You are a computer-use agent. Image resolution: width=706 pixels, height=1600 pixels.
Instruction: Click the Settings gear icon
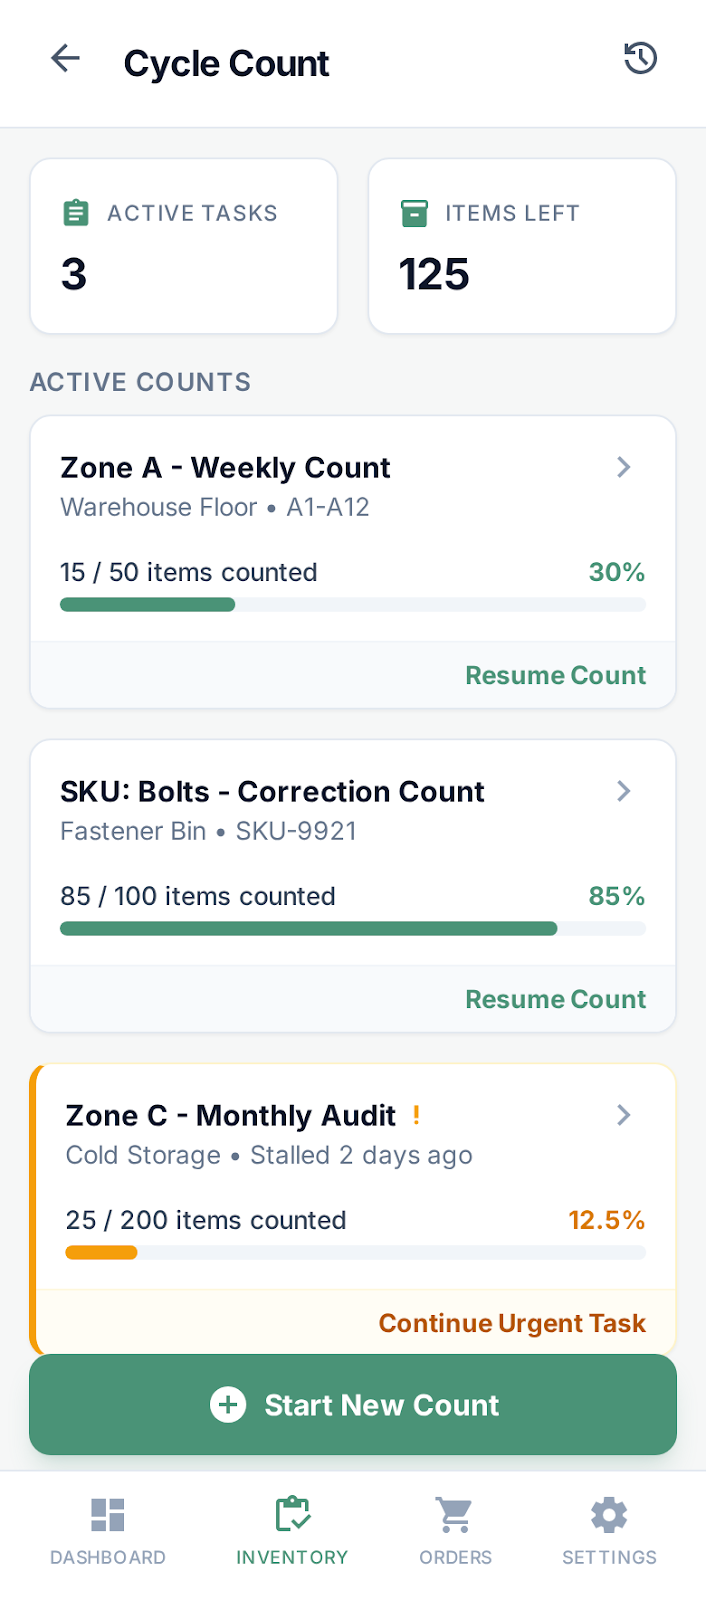click(609, 1513)
